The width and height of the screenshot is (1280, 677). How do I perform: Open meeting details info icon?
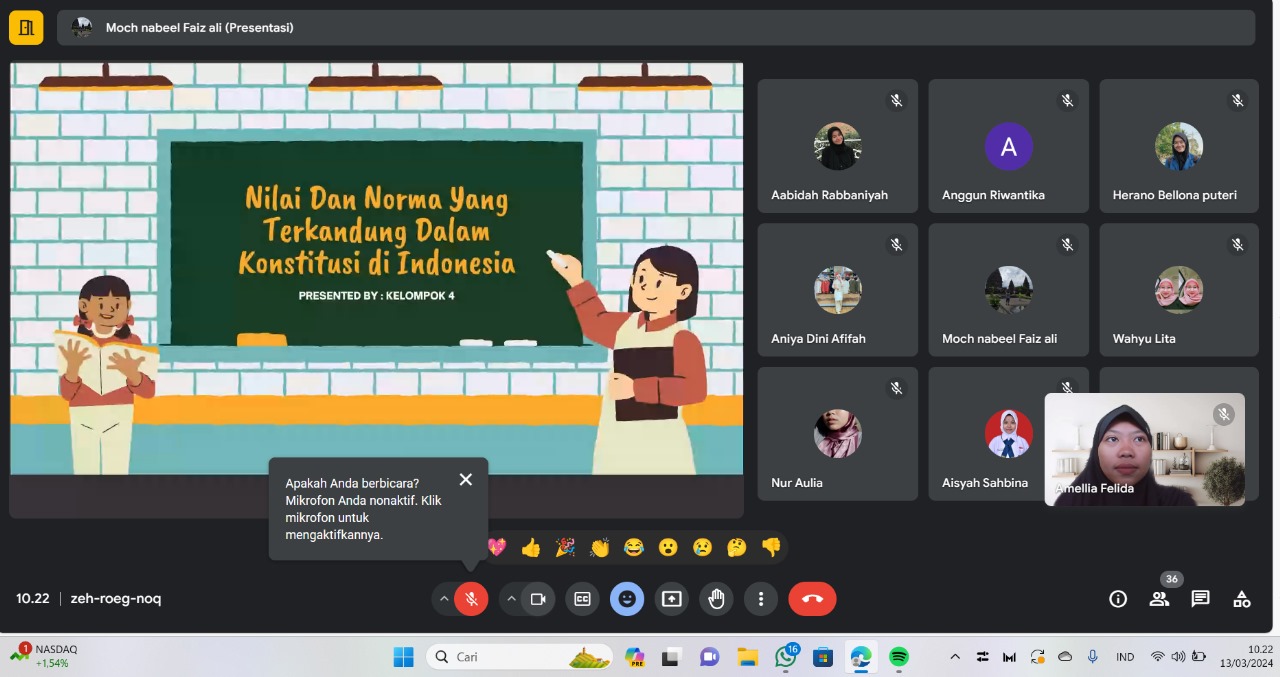tap(1118, 599)
